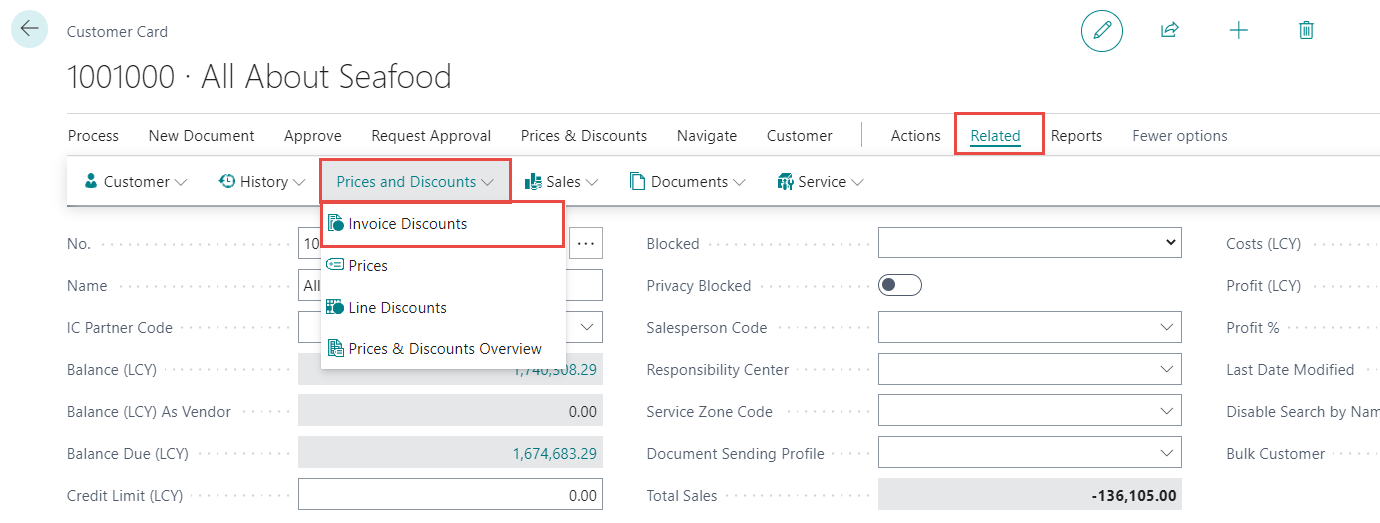The image size is (1380, 523).
Task: Click the plus new record icon
Action: [1238, 30]
